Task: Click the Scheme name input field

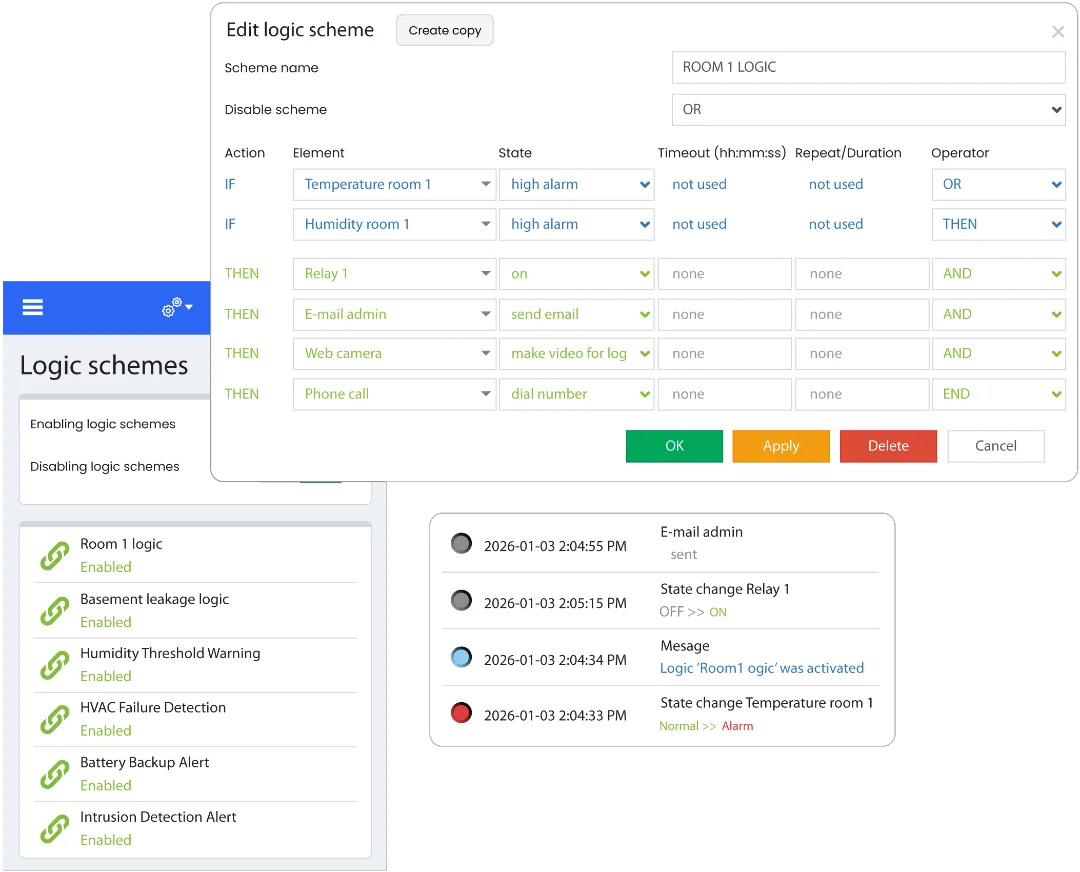Action: 869,68
